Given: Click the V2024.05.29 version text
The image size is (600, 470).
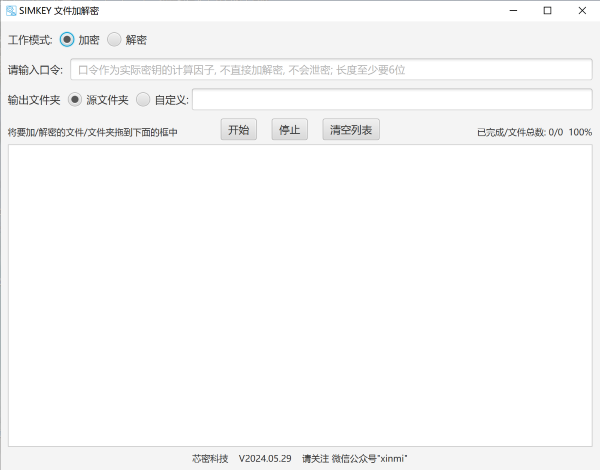Looking at the screenshot, I should click(265, 459).
